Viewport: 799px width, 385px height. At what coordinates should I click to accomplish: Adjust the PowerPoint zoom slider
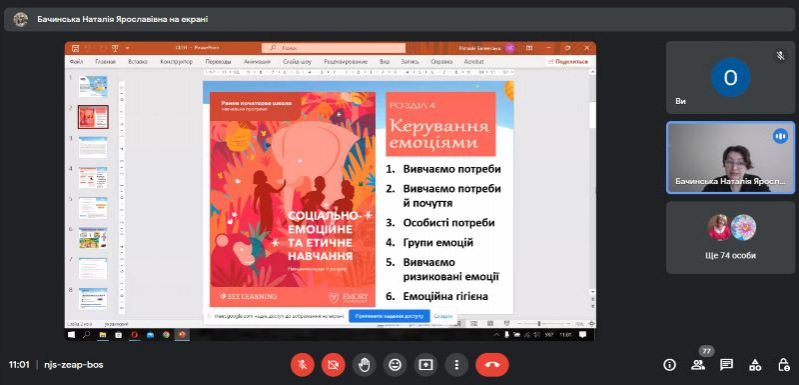pyautogui.click(x=539, y=323)
